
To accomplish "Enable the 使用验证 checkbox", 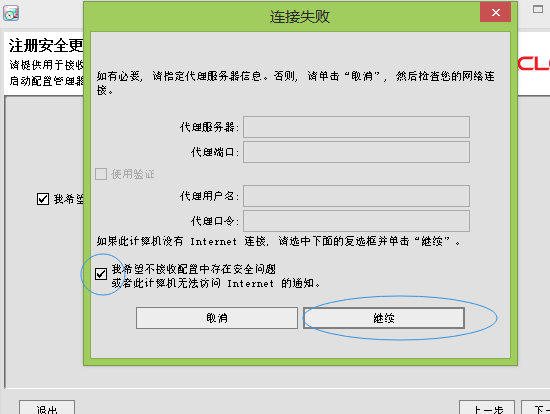I will click(101, 174).
